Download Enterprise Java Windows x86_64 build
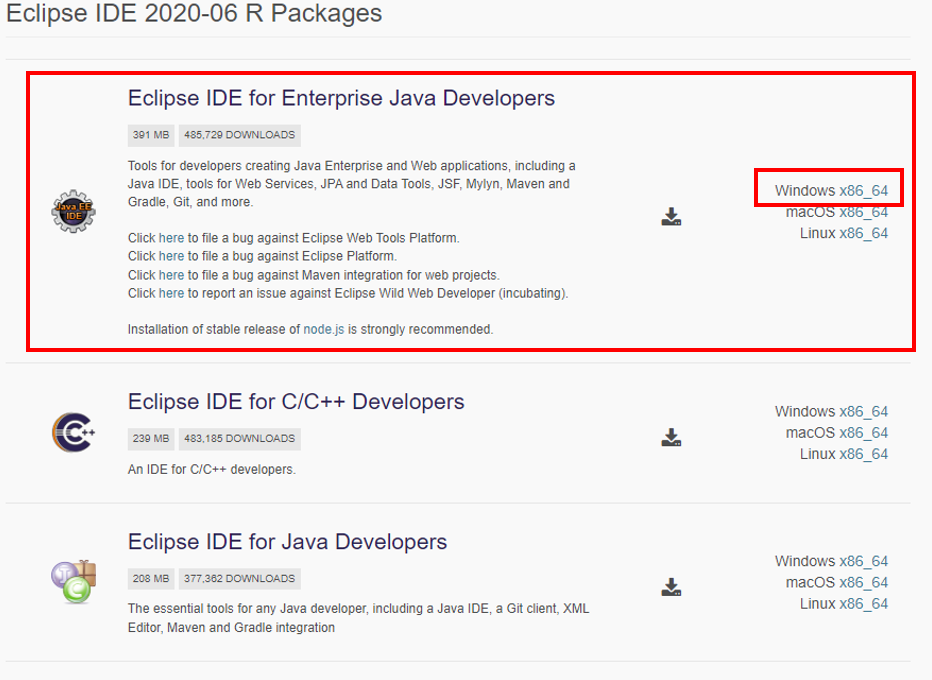932x680 pixels. tap(863, 191)
